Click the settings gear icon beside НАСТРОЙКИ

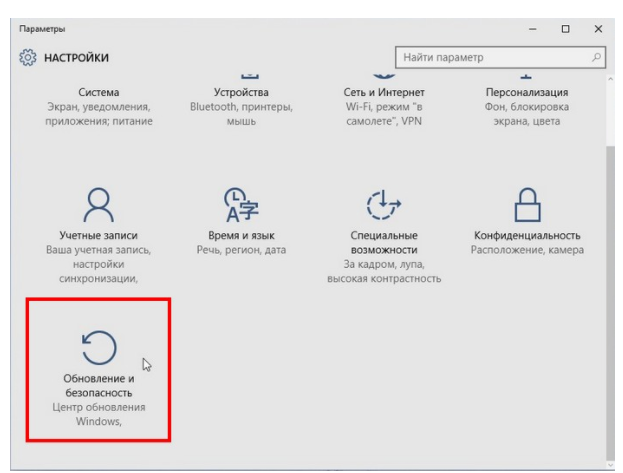click(28, 58)
